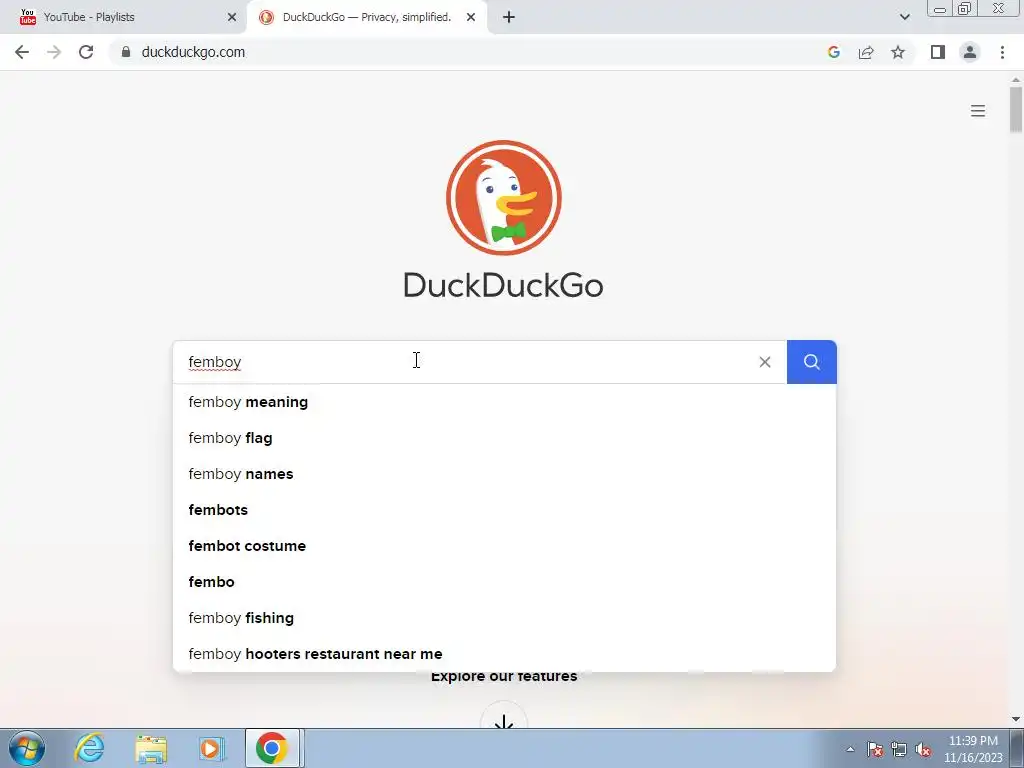Click the blue search magnifier button

click(811, 362)
